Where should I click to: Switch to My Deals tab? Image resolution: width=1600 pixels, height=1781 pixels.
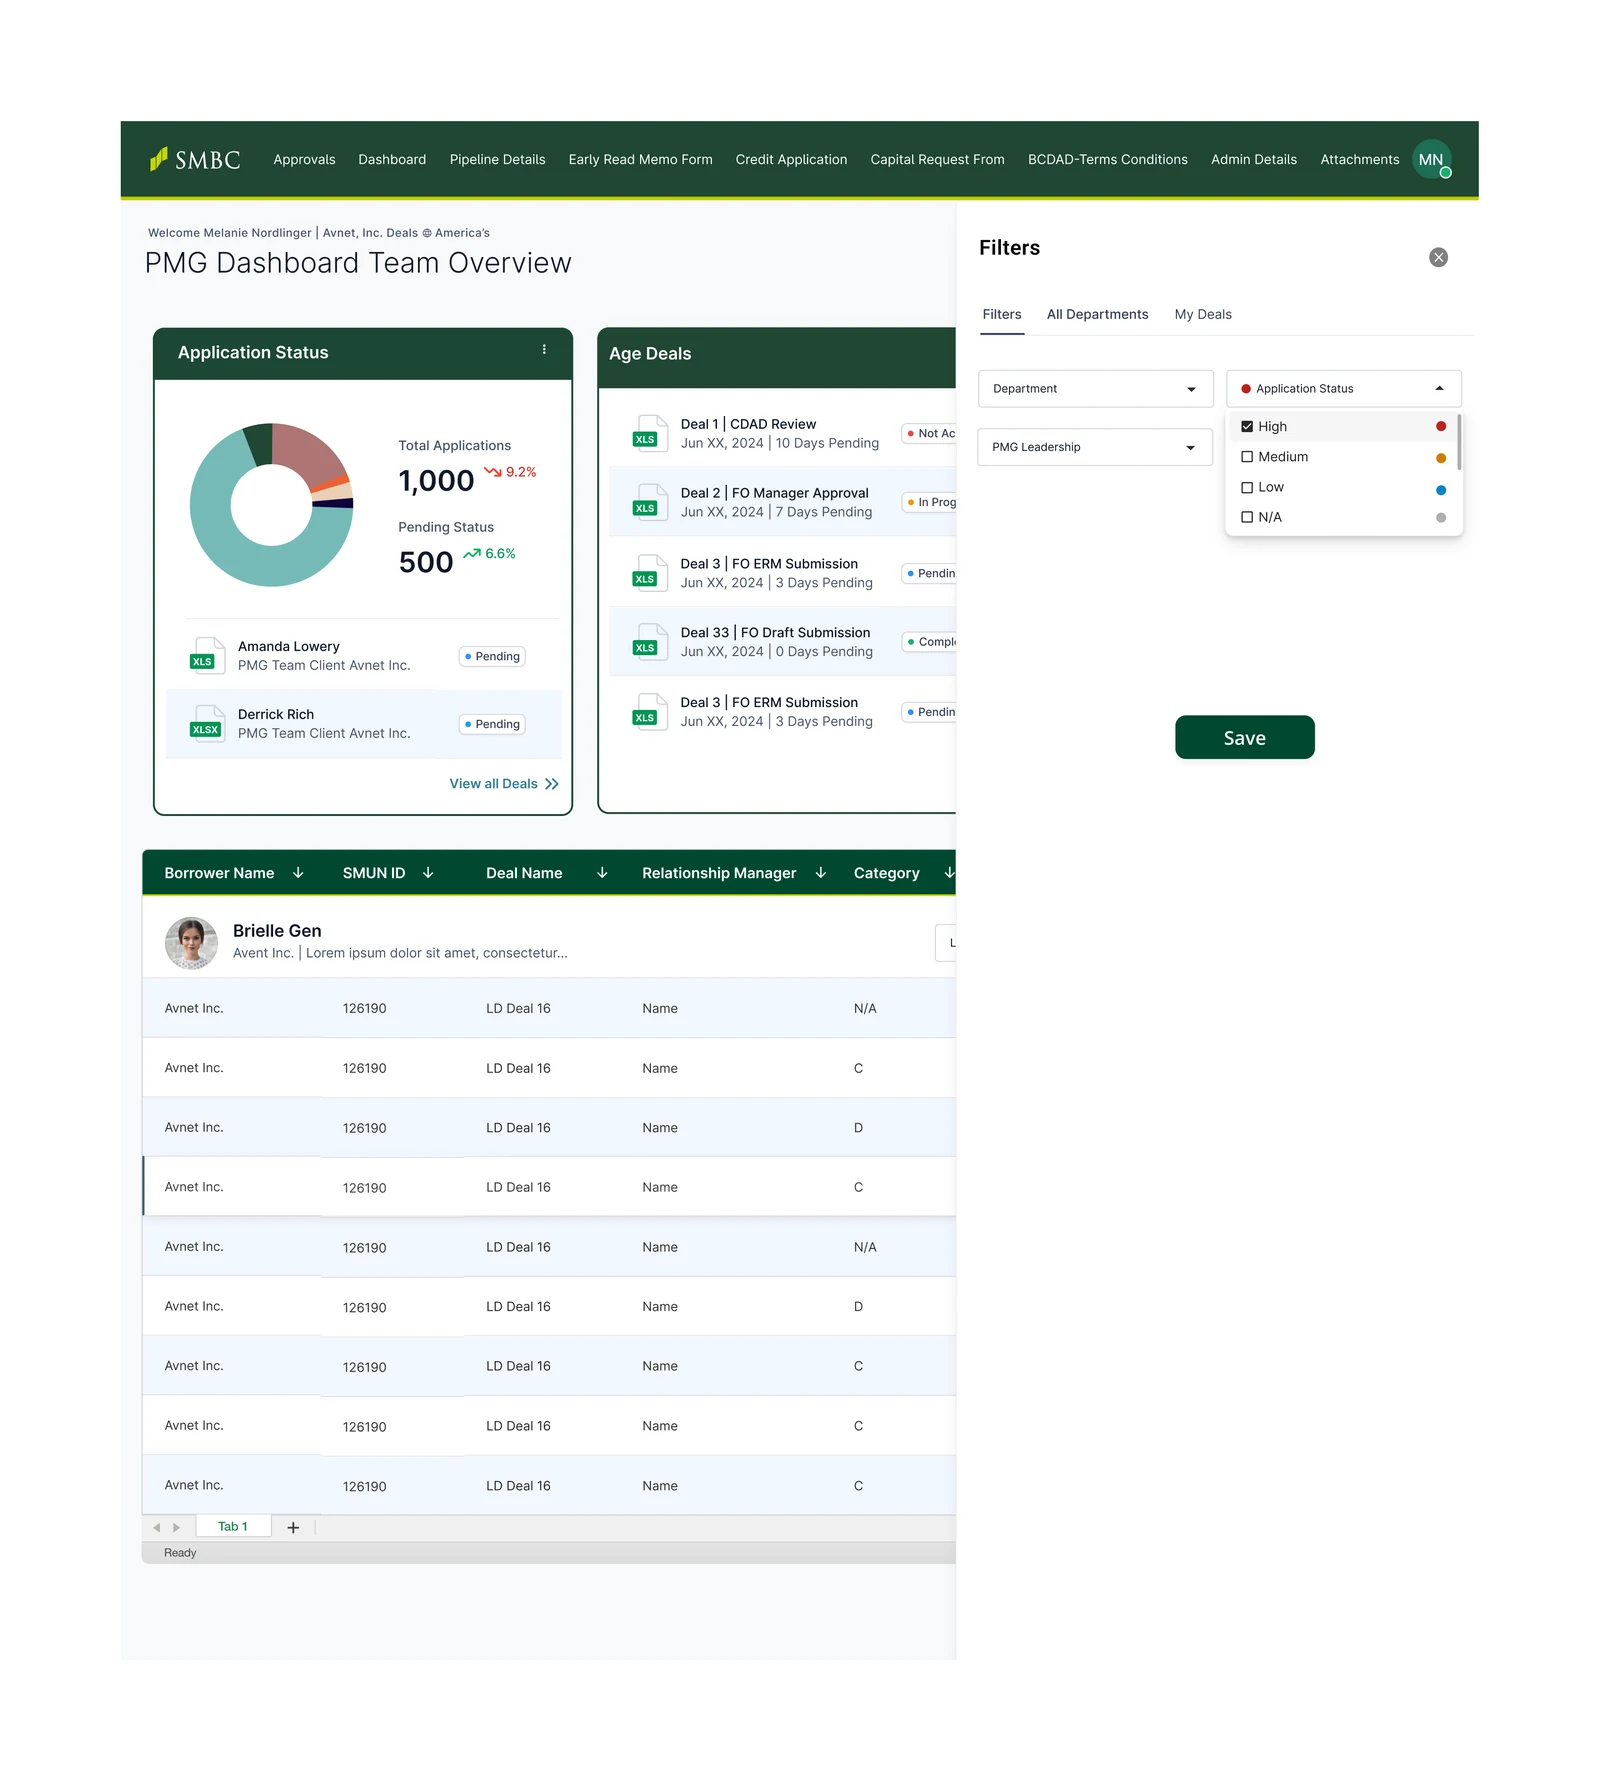pos(1203,314)
